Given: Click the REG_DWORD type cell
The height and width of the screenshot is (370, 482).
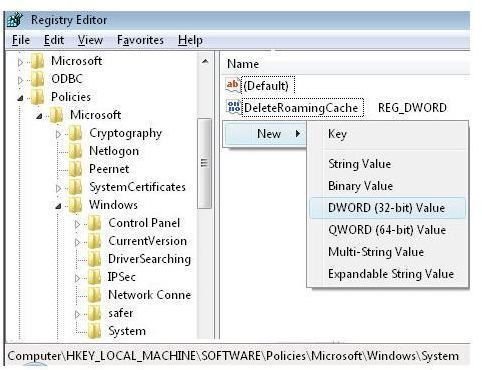Looking at the screenshot, I should 412,108.
